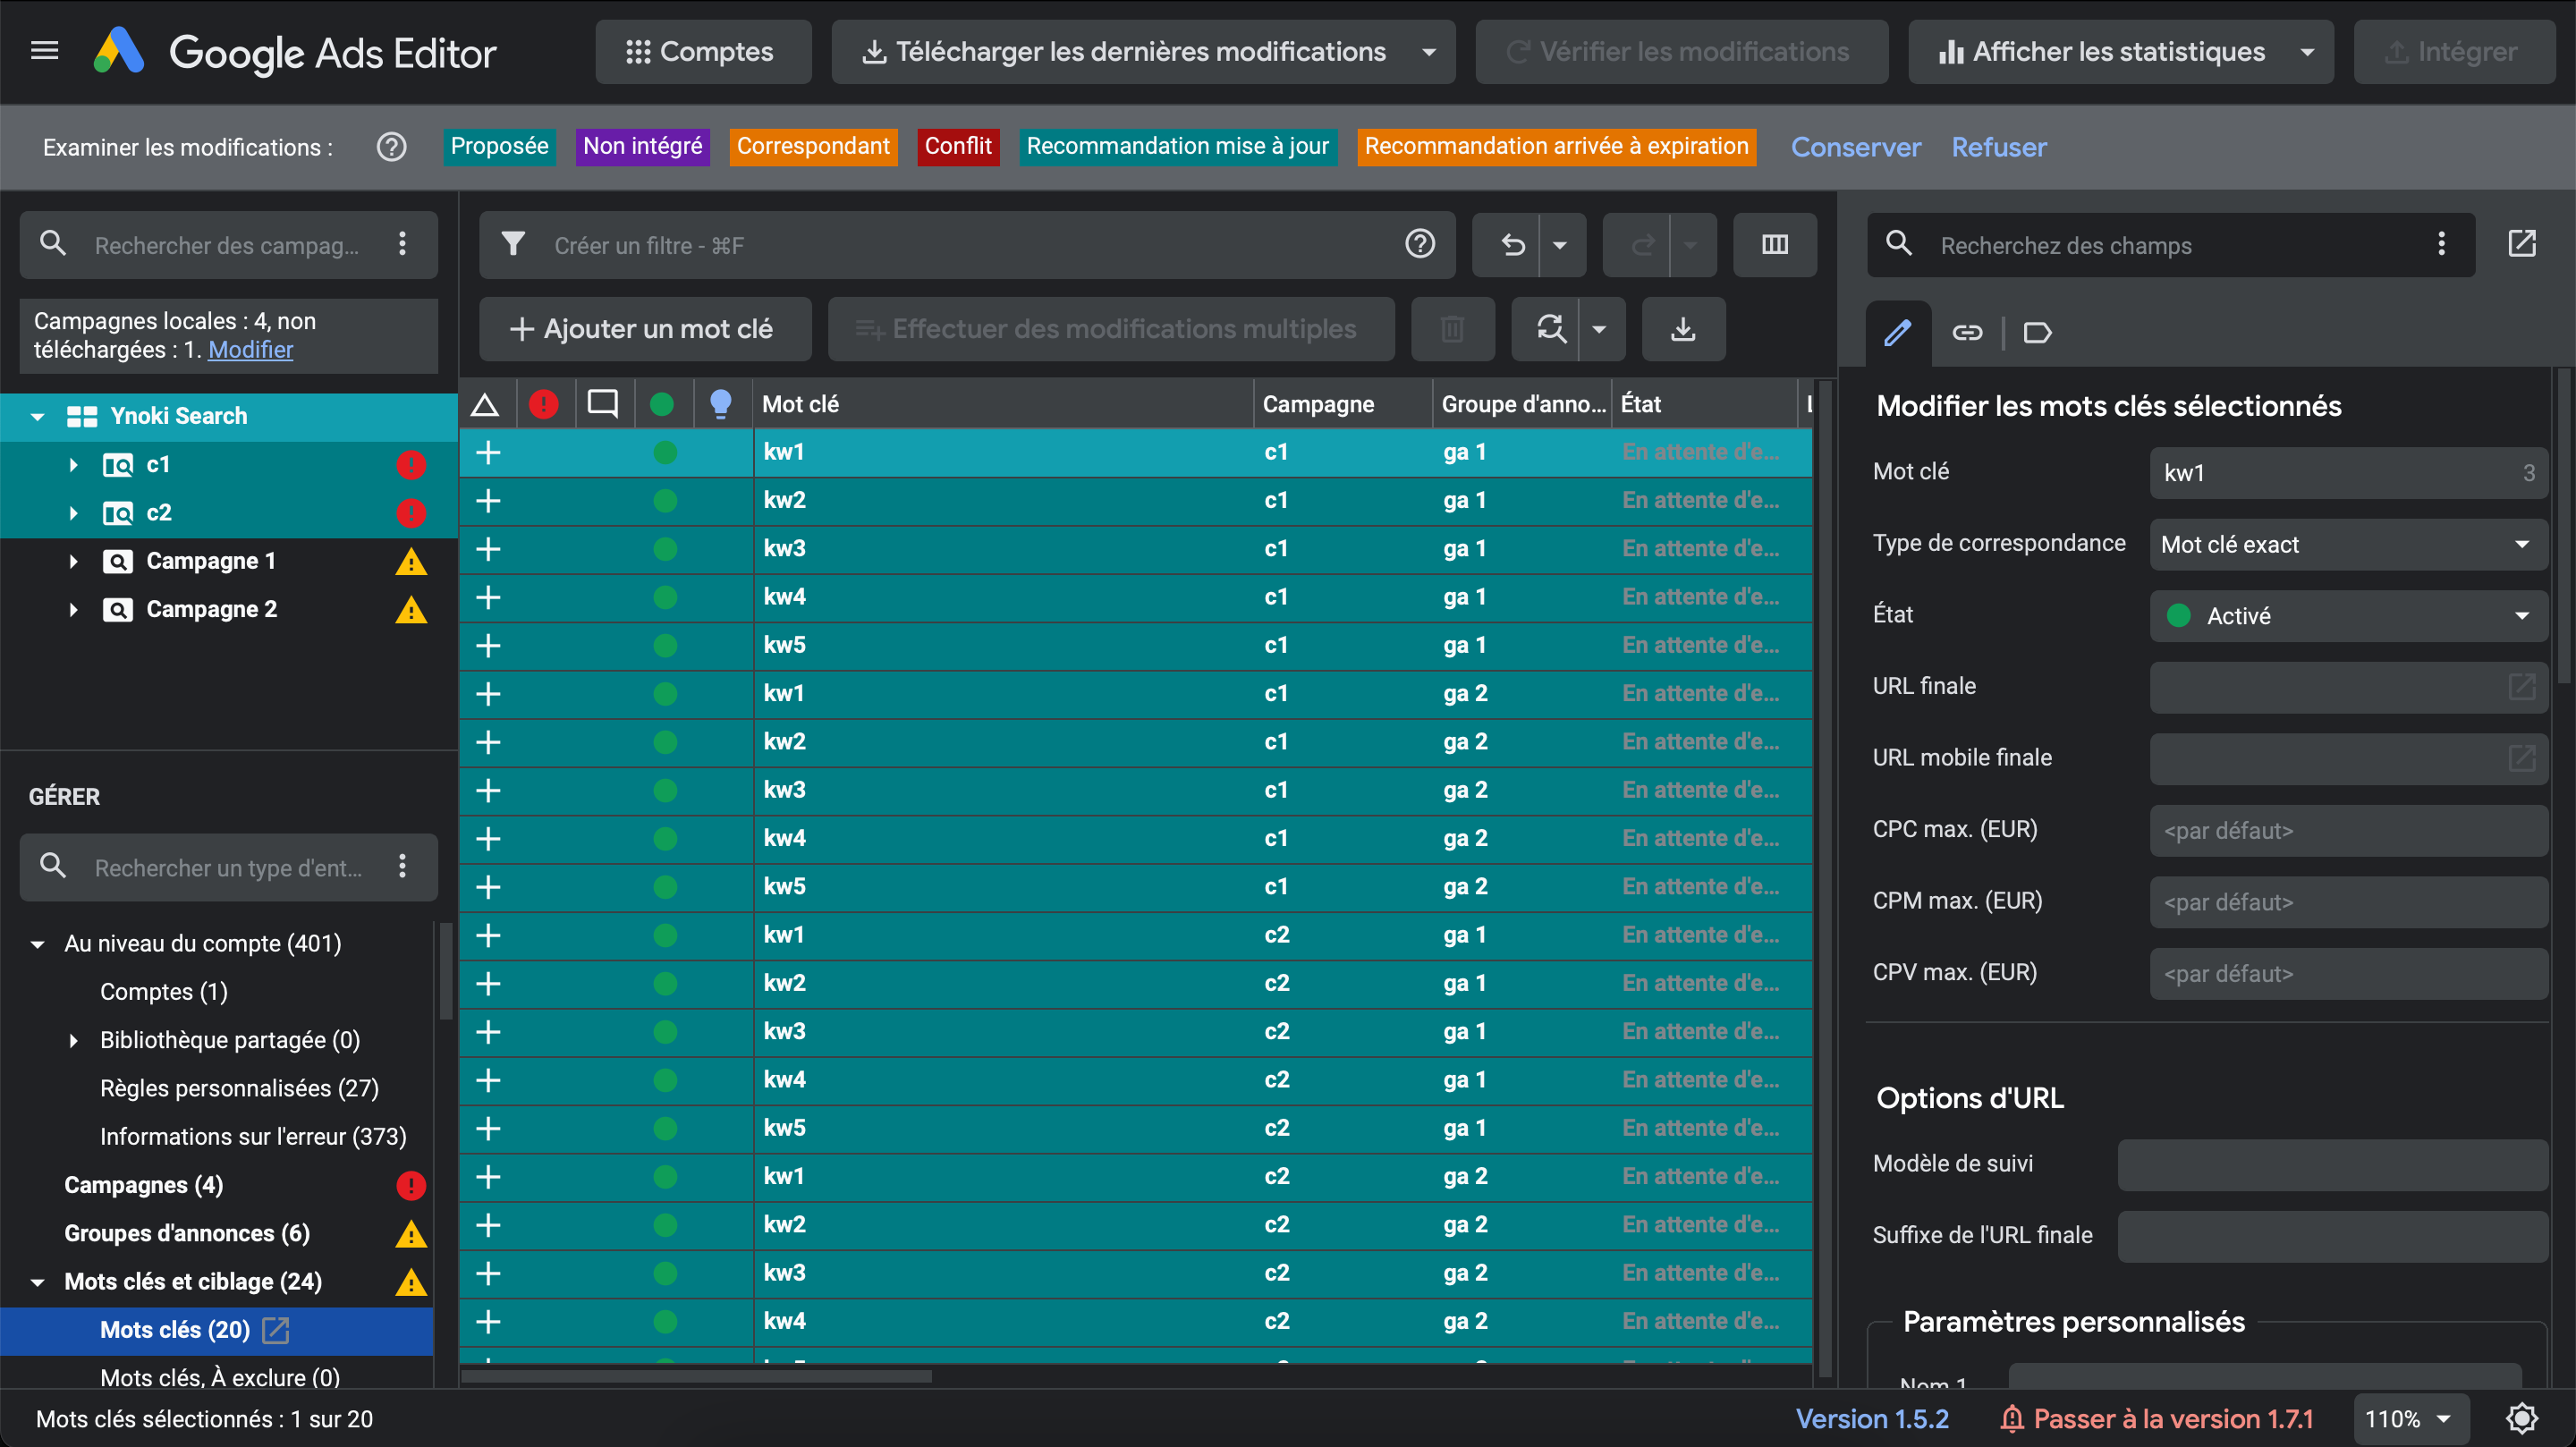Click Ajouter un mot clé button

[x=645, y=329]
